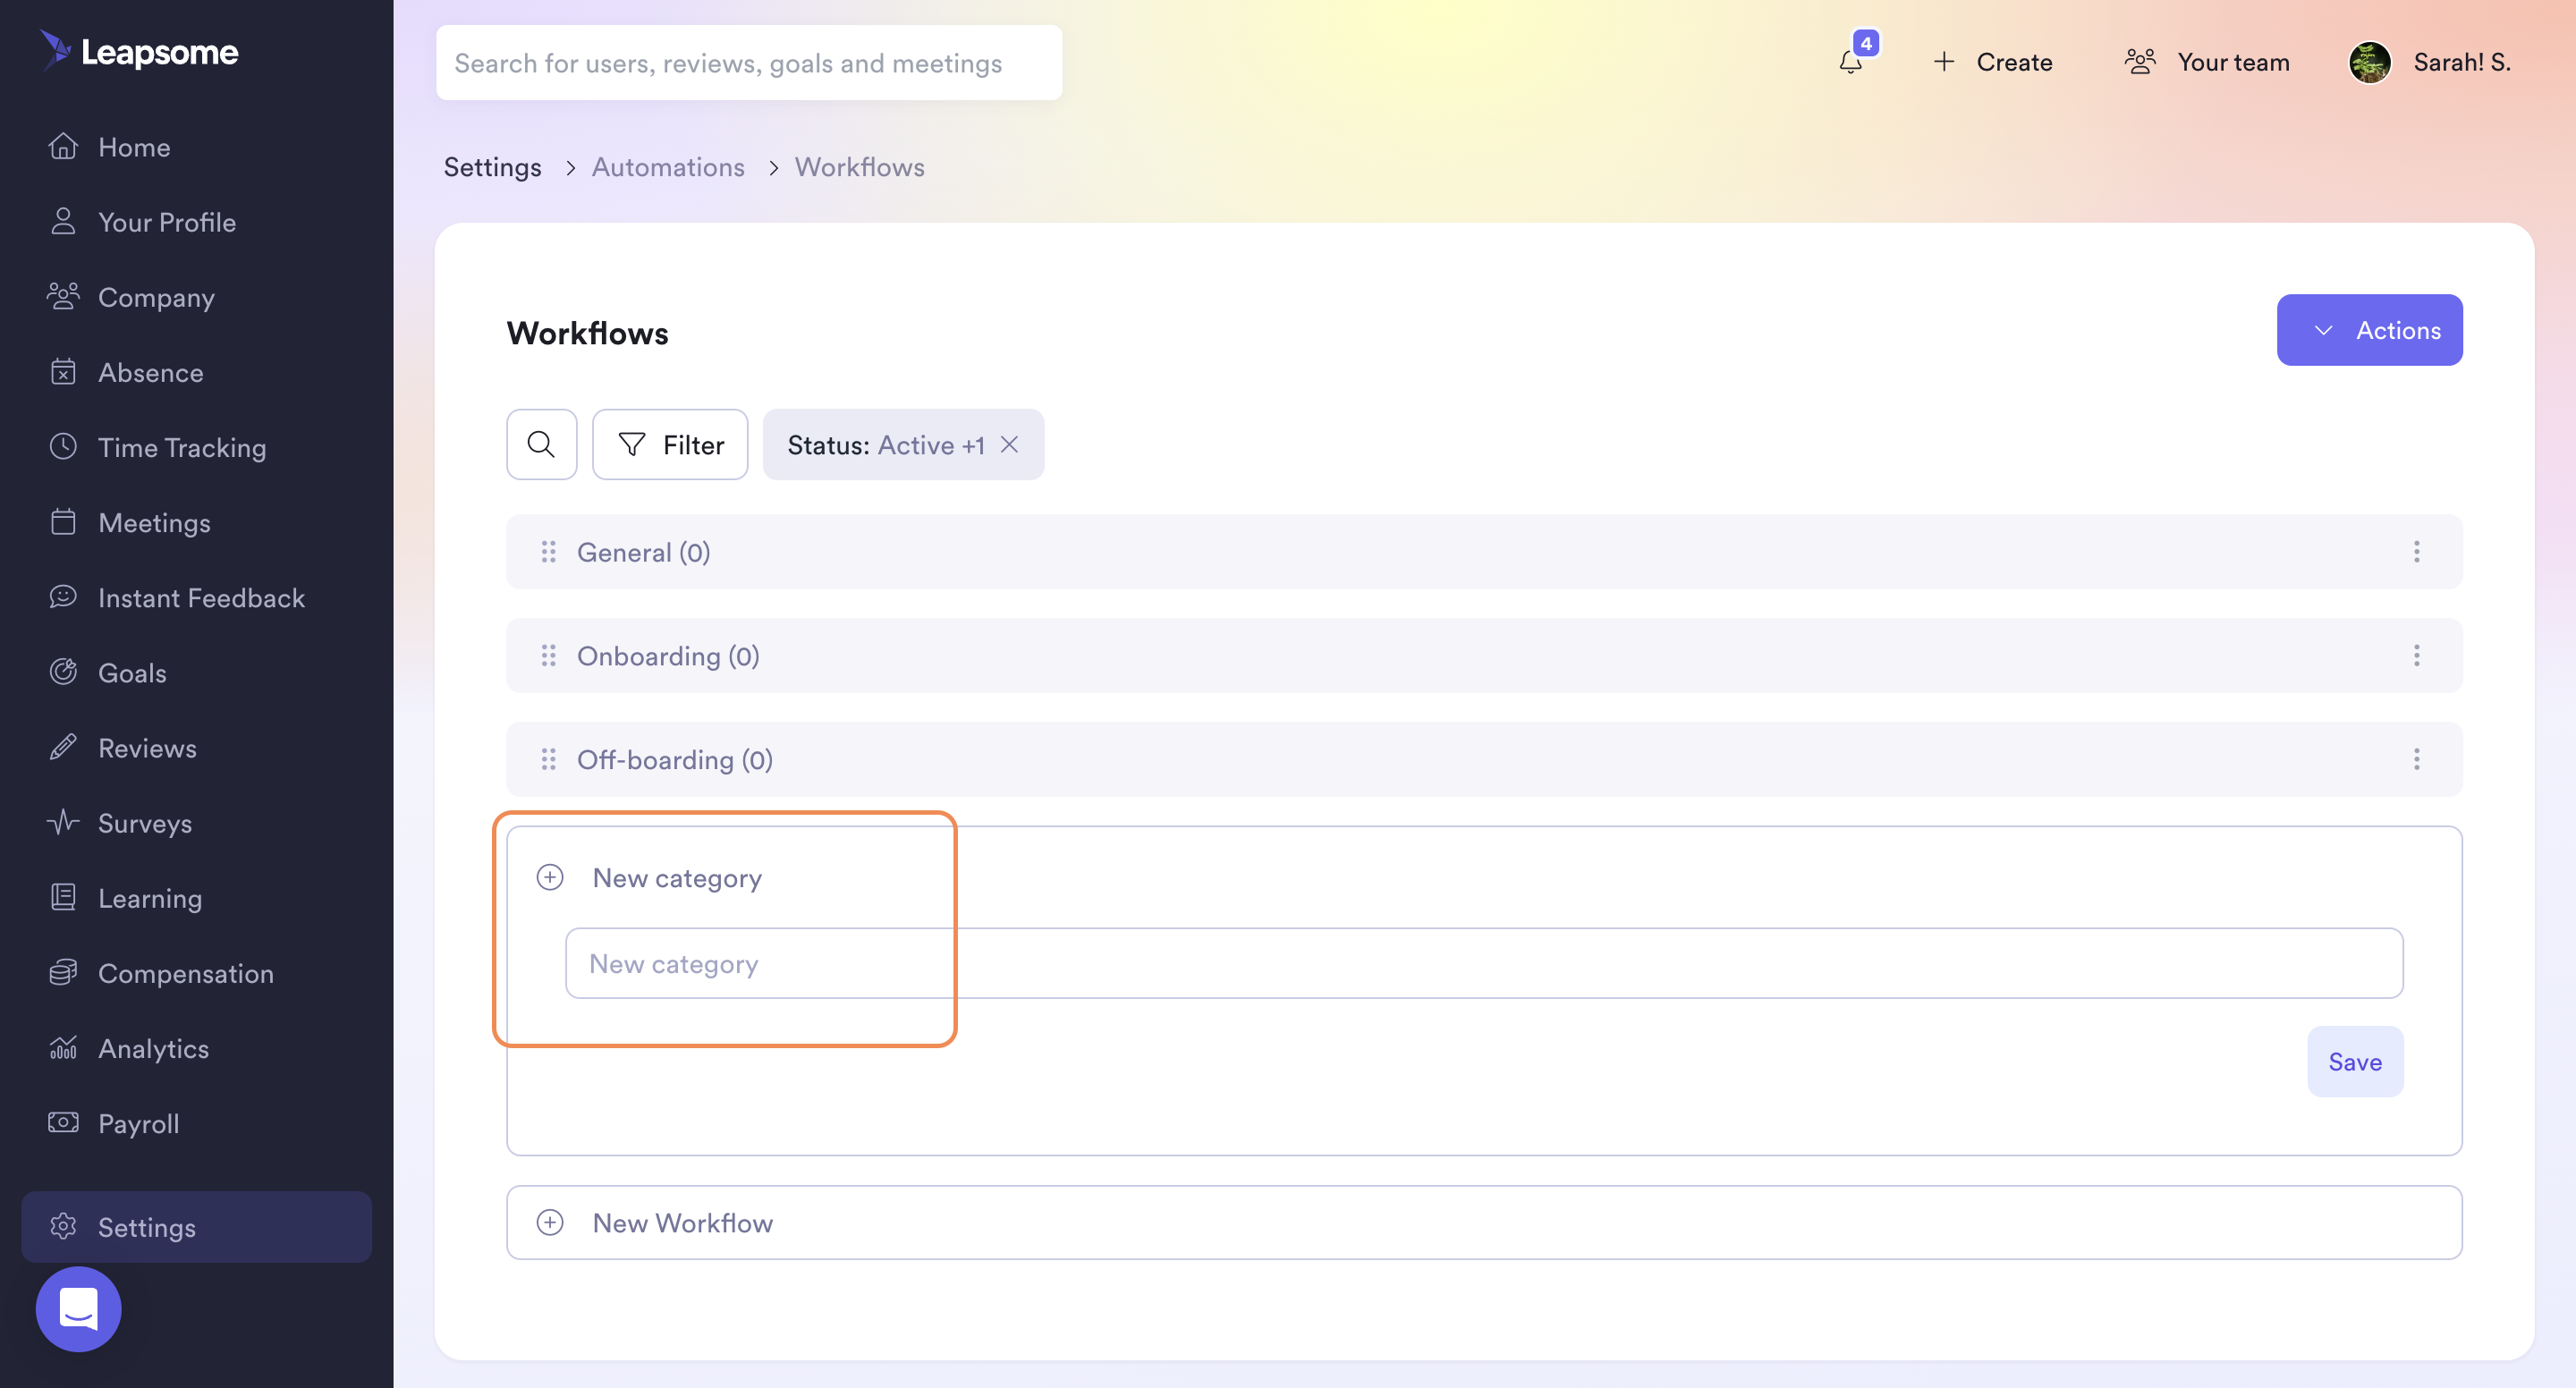Click the Settings breadcrumb link
The height and width of the screenshot is (1388, 2576).
click(x=492, y=166)
